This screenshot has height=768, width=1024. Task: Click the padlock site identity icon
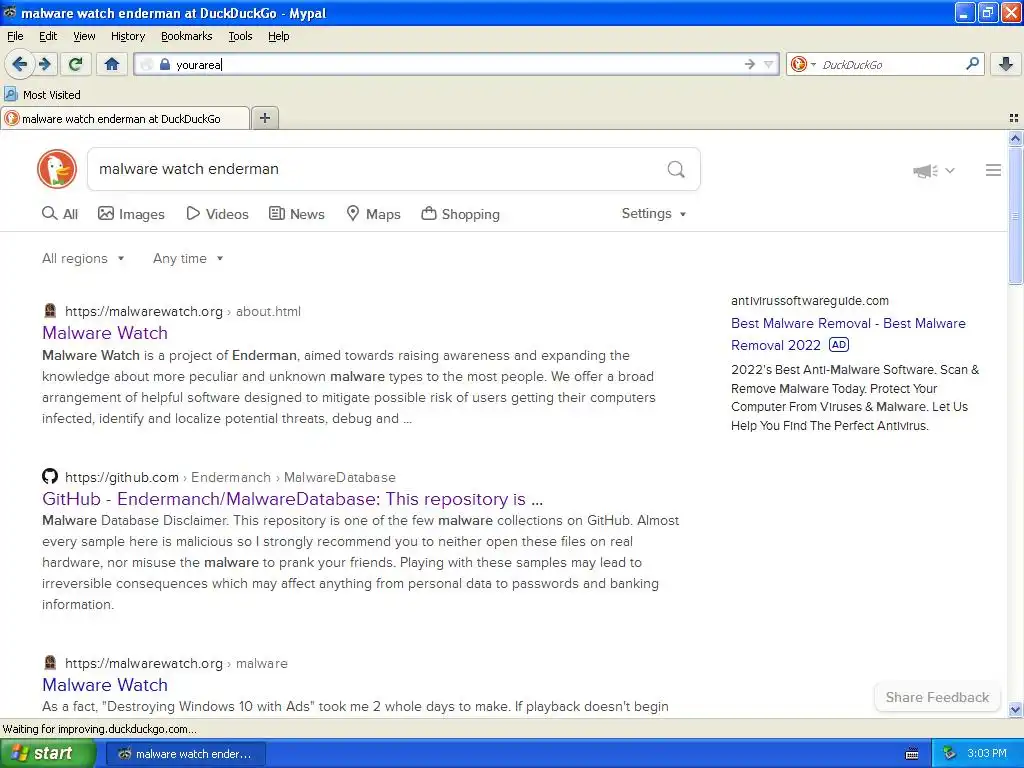(165, 64)
